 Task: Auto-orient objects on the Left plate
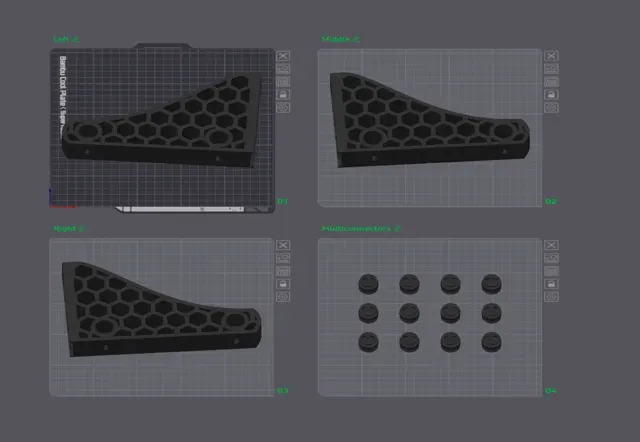coord(283,69)
